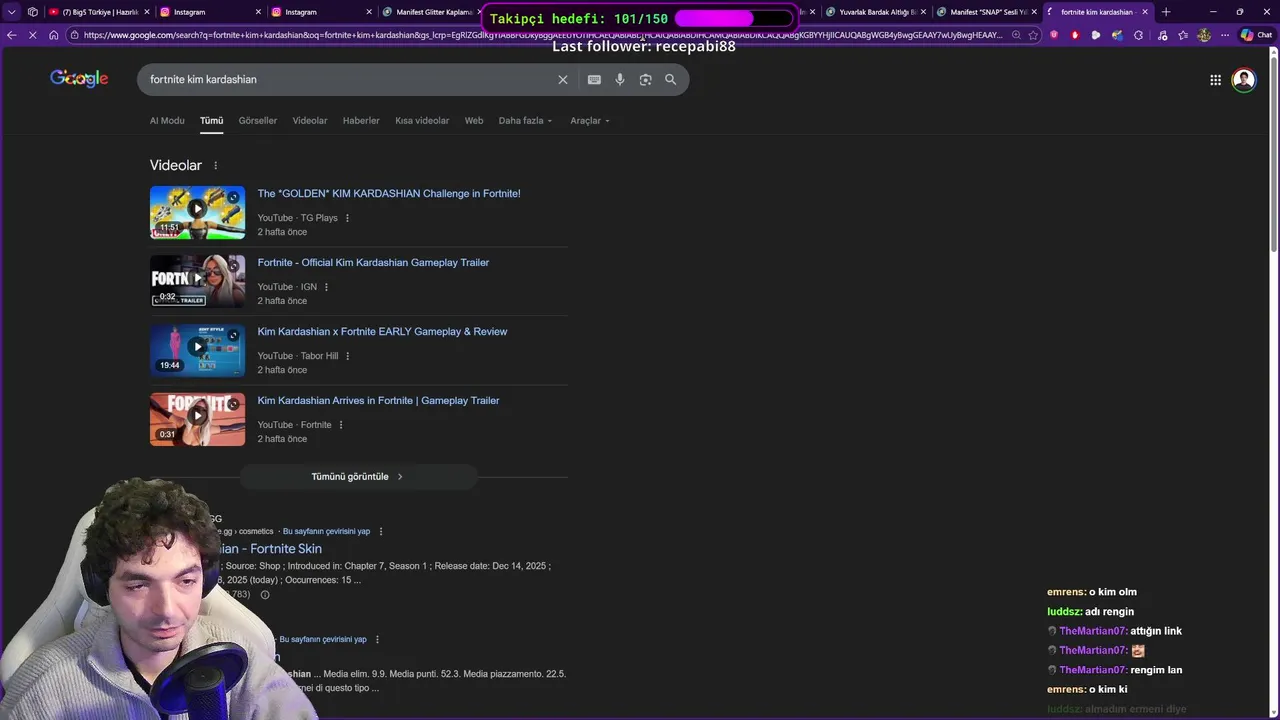Open the on-screen keyboard icon in search box

(594, 80)
